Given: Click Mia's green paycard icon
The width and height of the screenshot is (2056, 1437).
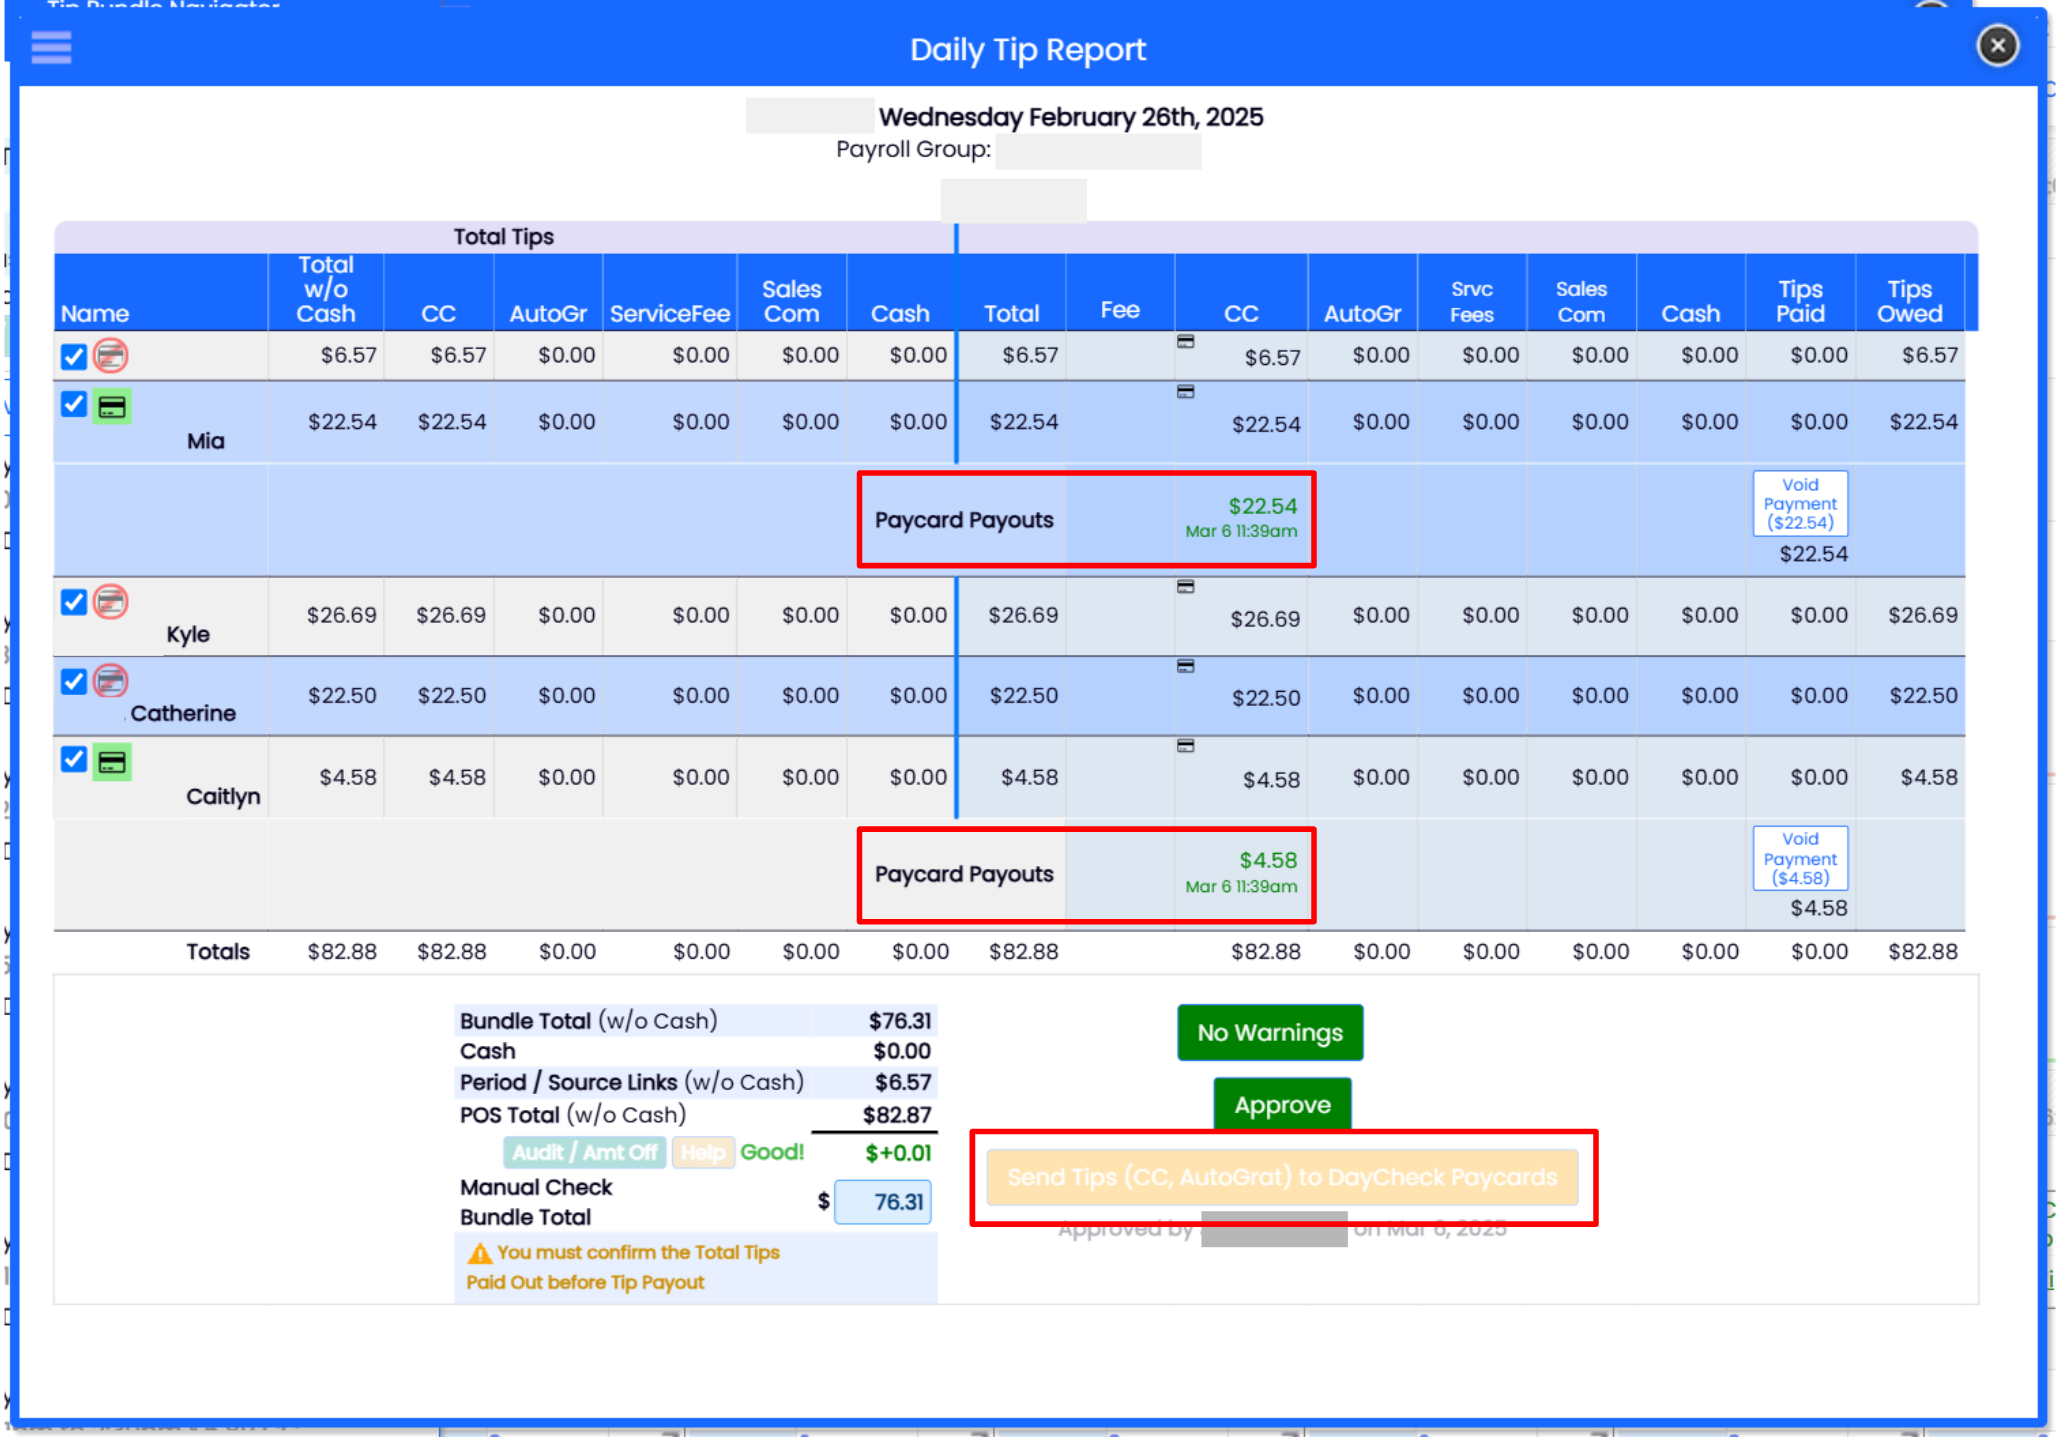Looking at the screenshot, I should (112, 407).
